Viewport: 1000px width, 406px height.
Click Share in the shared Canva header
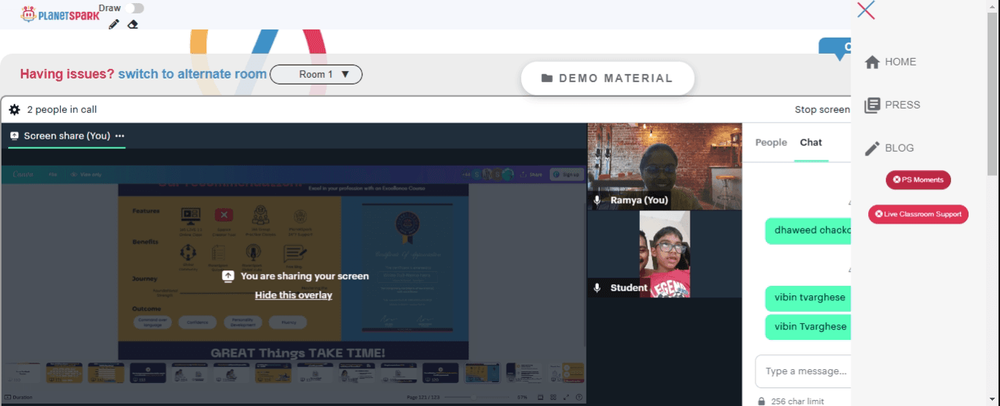click(x=531, y=174)
